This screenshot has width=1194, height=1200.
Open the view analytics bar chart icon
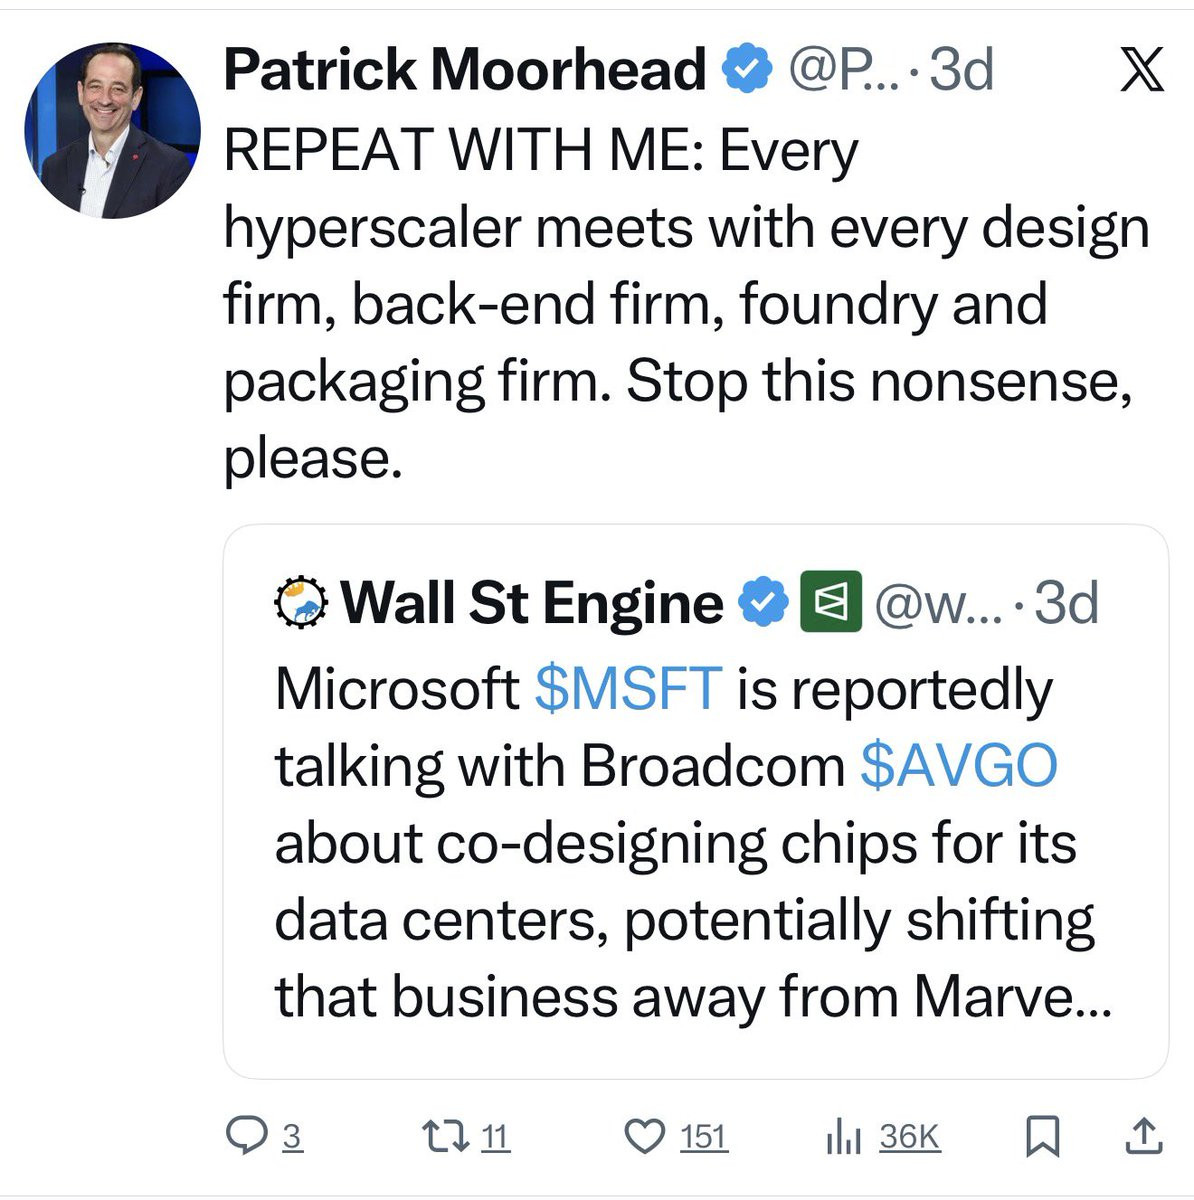click(843, 1137)
